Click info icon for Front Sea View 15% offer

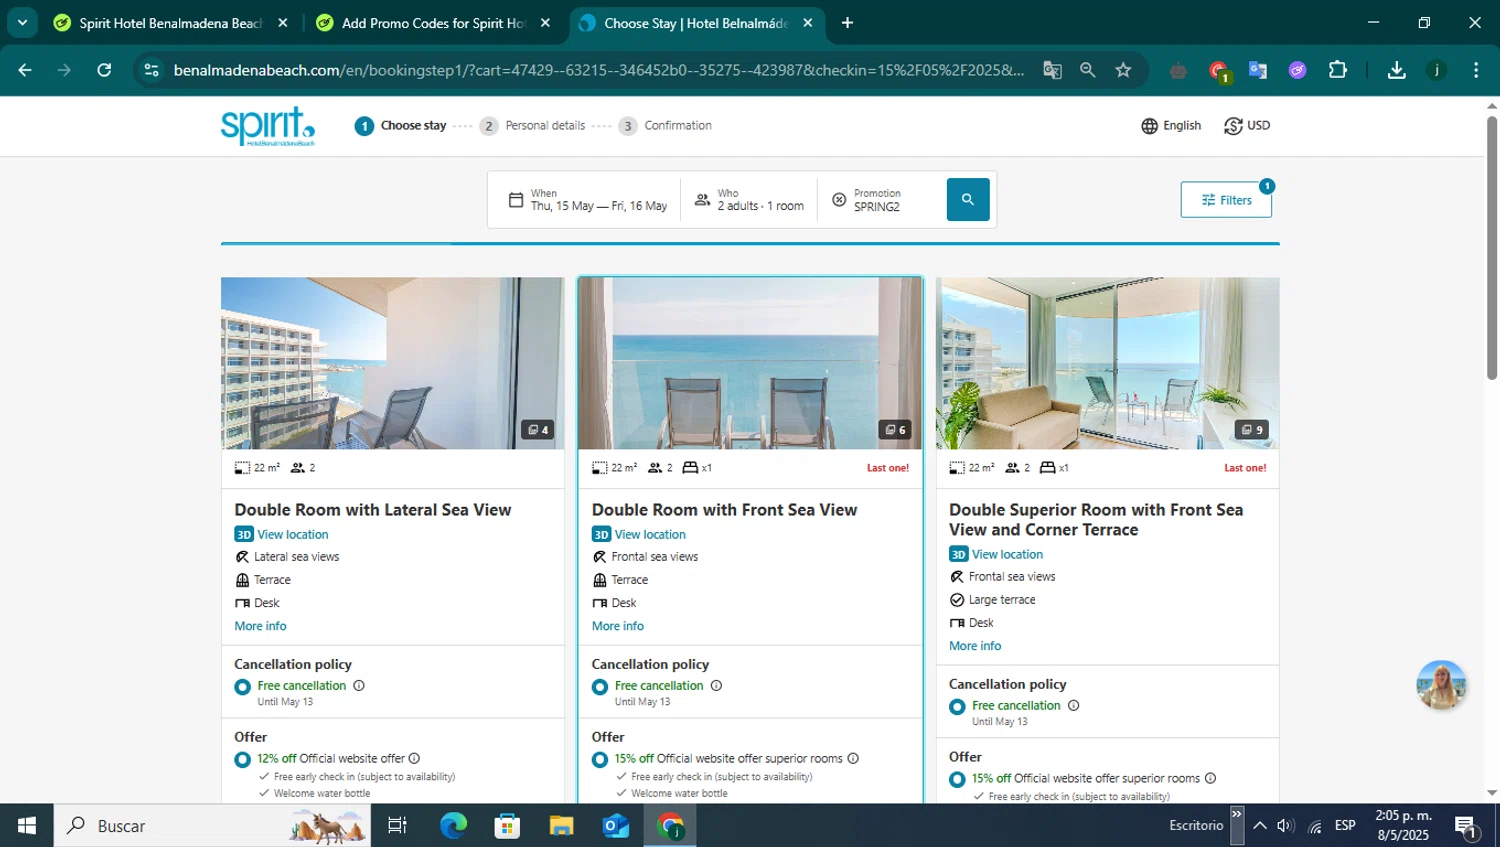(x=853, y=759)
